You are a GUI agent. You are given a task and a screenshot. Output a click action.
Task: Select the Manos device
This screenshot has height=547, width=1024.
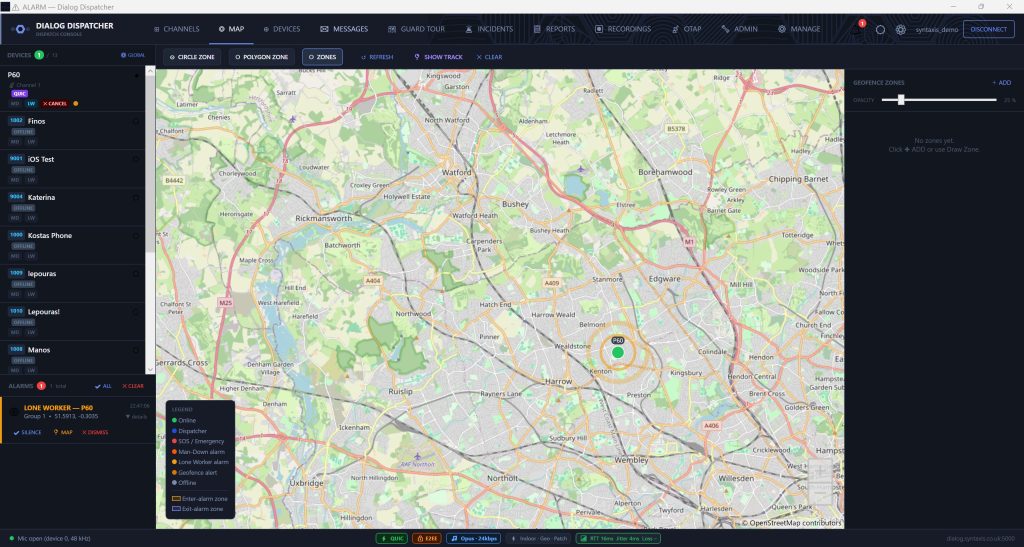(x=72, y=358)
